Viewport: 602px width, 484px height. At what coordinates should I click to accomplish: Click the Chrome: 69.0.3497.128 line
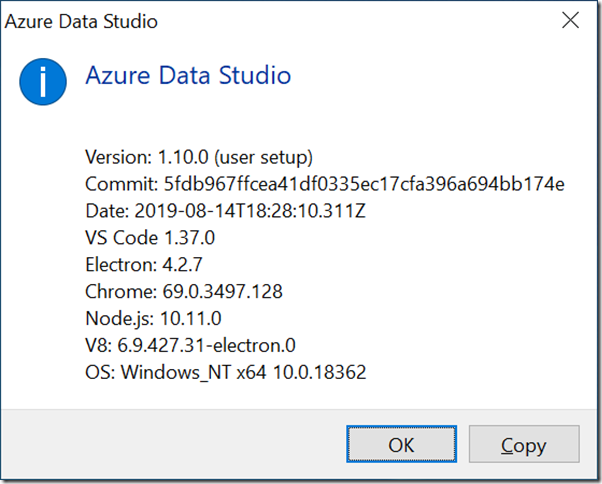point(184,291)
